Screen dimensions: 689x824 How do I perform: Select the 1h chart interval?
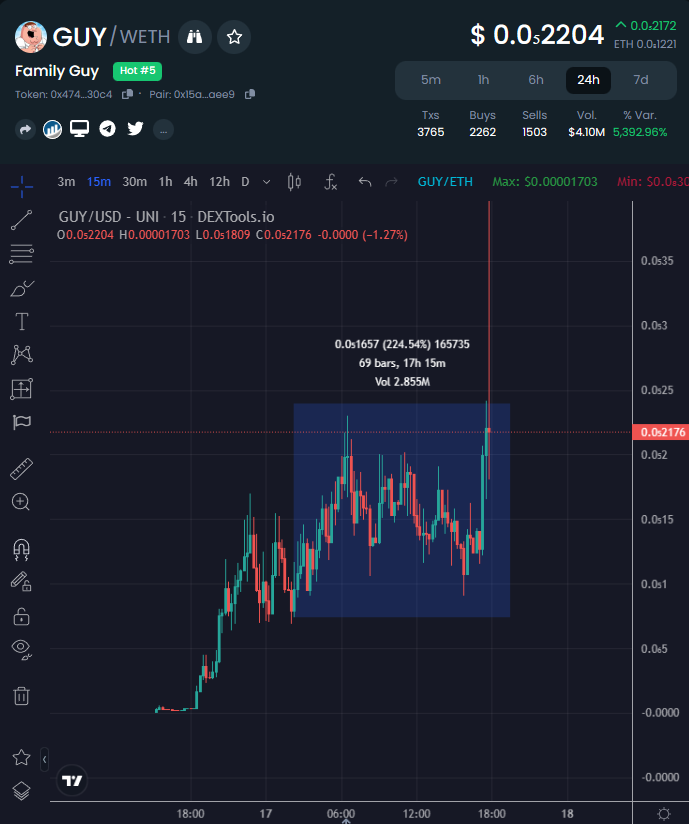click(x=166, y=182)
